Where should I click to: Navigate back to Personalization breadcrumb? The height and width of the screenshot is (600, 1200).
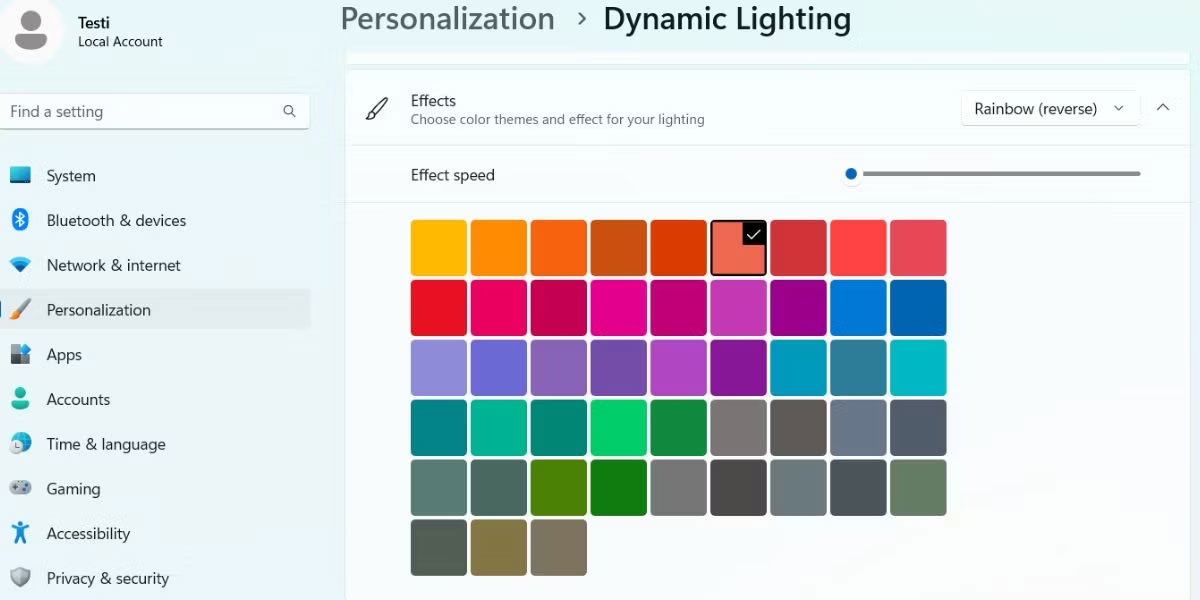point(447,19)
